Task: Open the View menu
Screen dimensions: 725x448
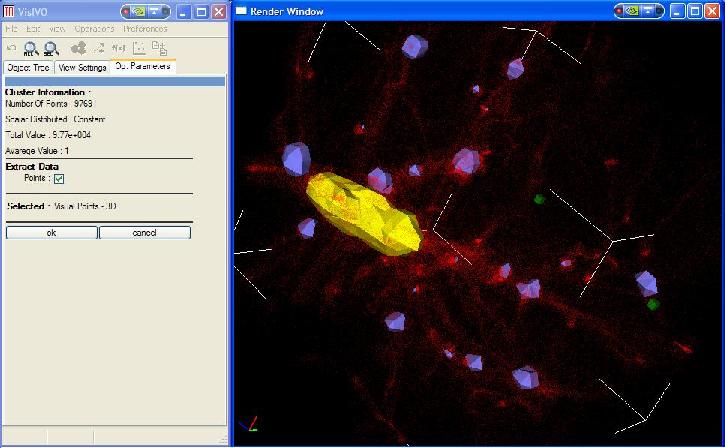Action: coord(57,29)
